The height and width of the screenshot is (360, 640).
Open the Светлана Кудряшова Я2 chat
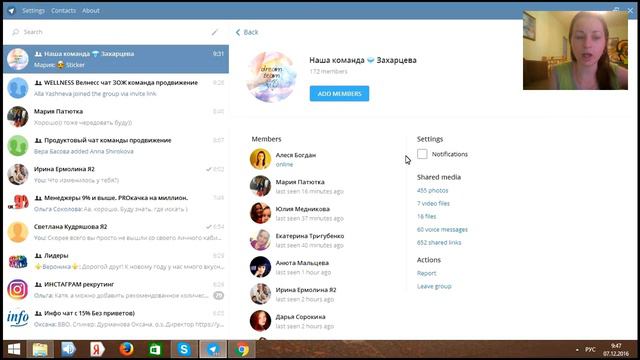(116, 232)
